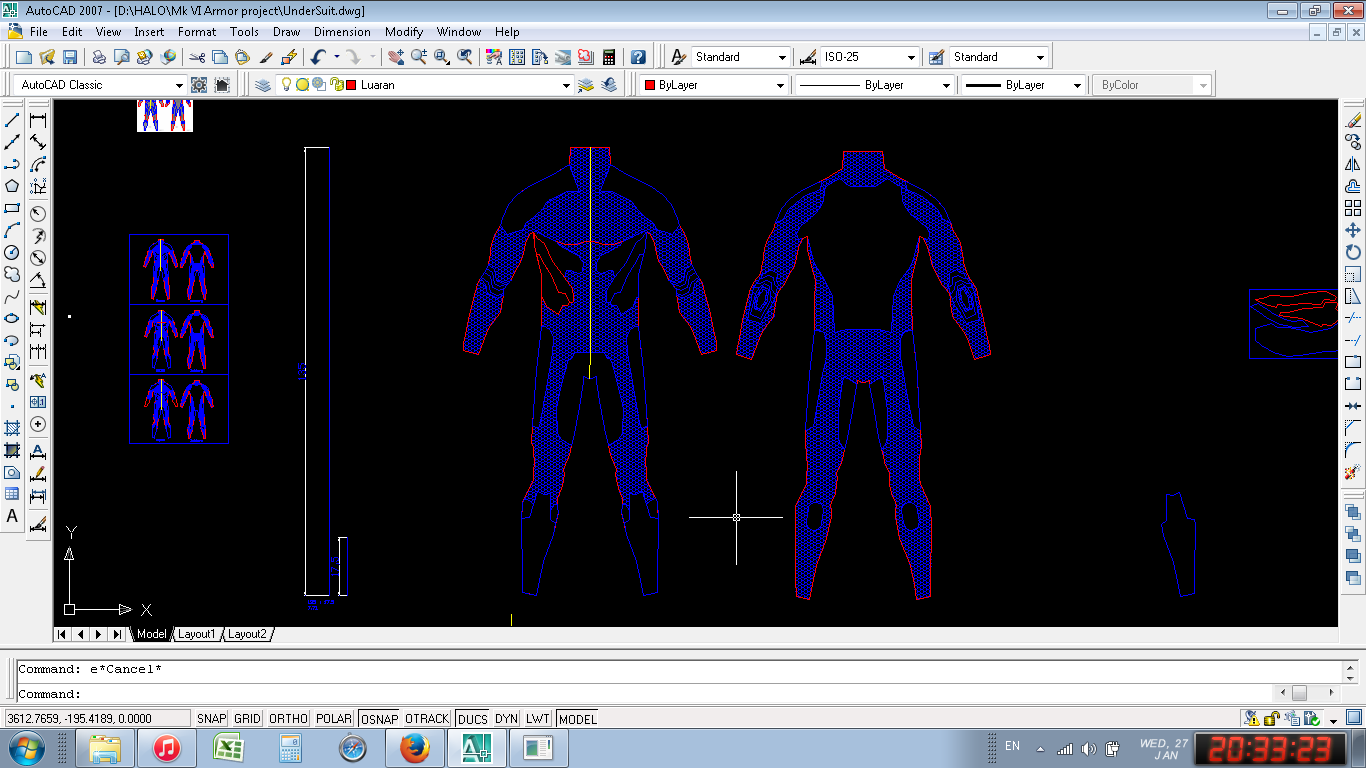The image size is (1366, 768).
Task: Toggle LWT lineweight display
Action: tap(538, 719)
